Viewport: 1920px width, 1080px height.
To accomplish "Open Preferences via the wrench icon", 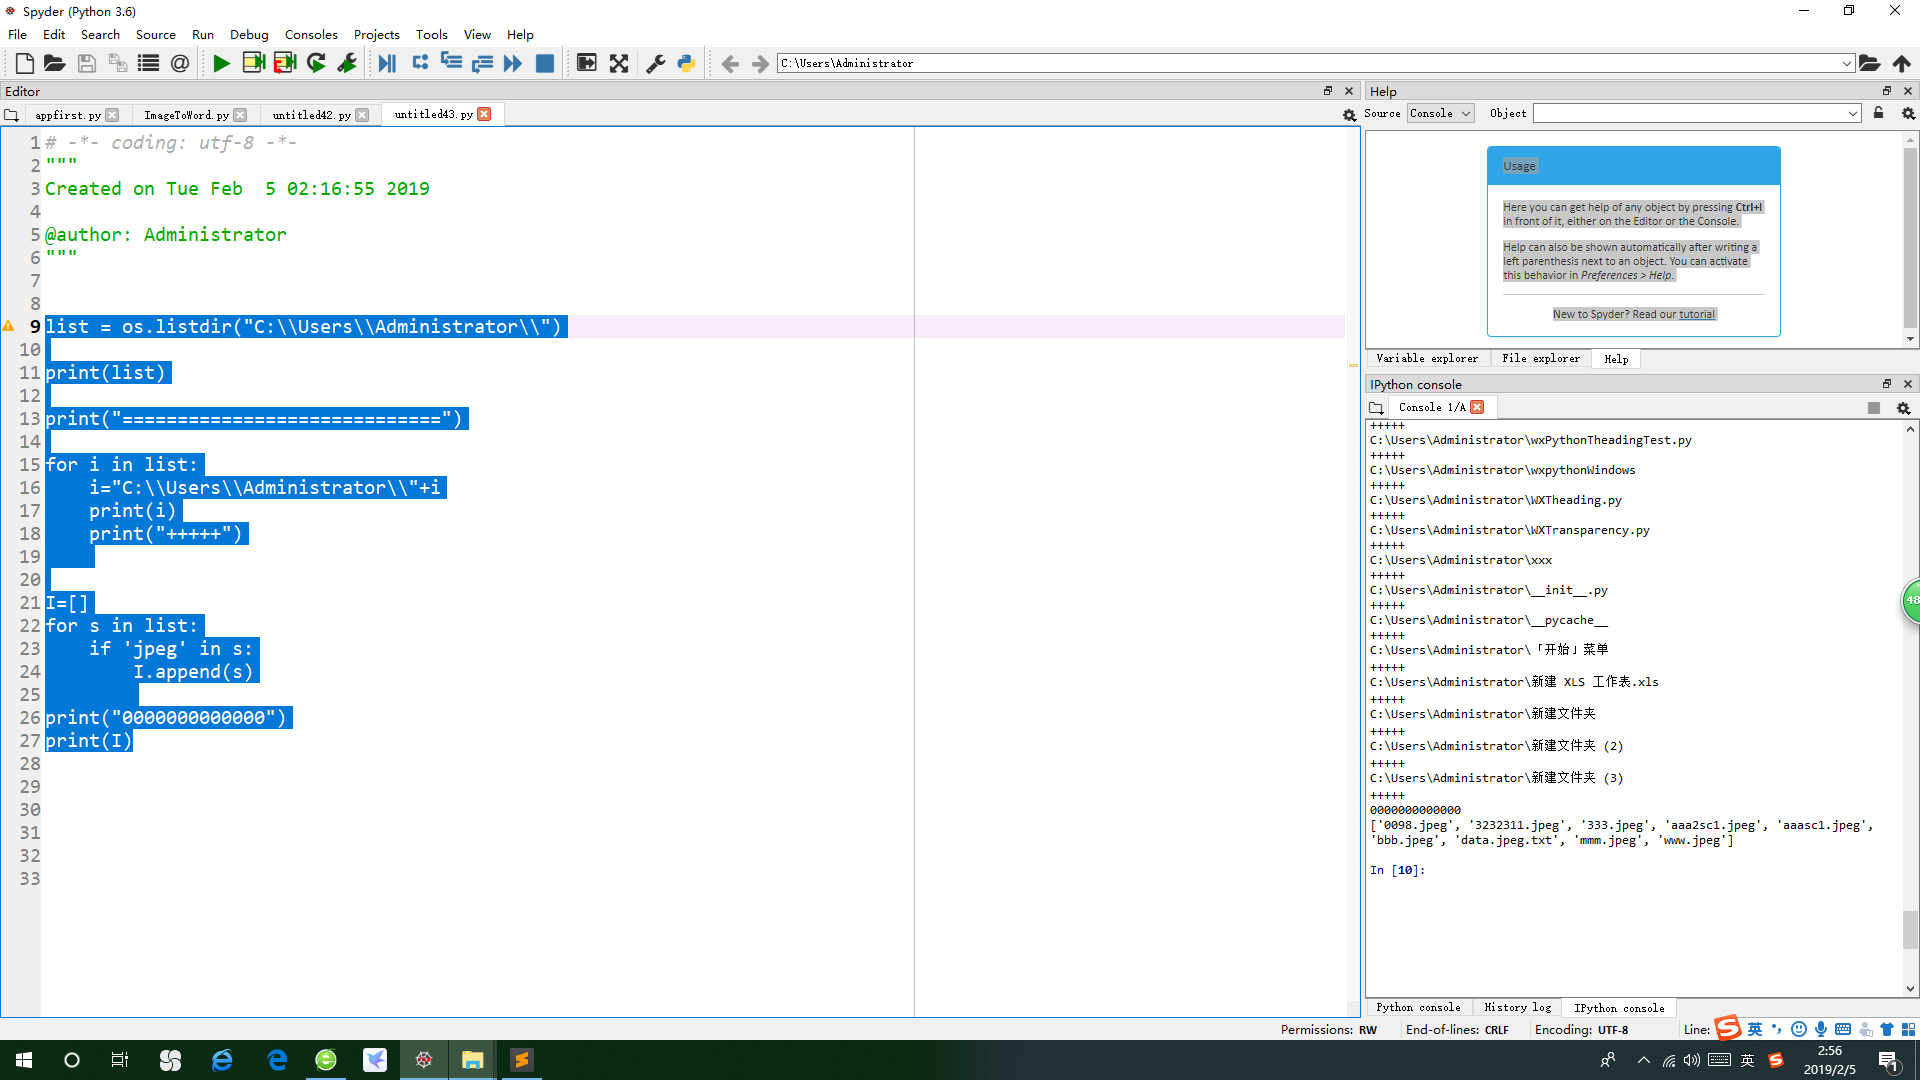I will (x=656, y=63).
